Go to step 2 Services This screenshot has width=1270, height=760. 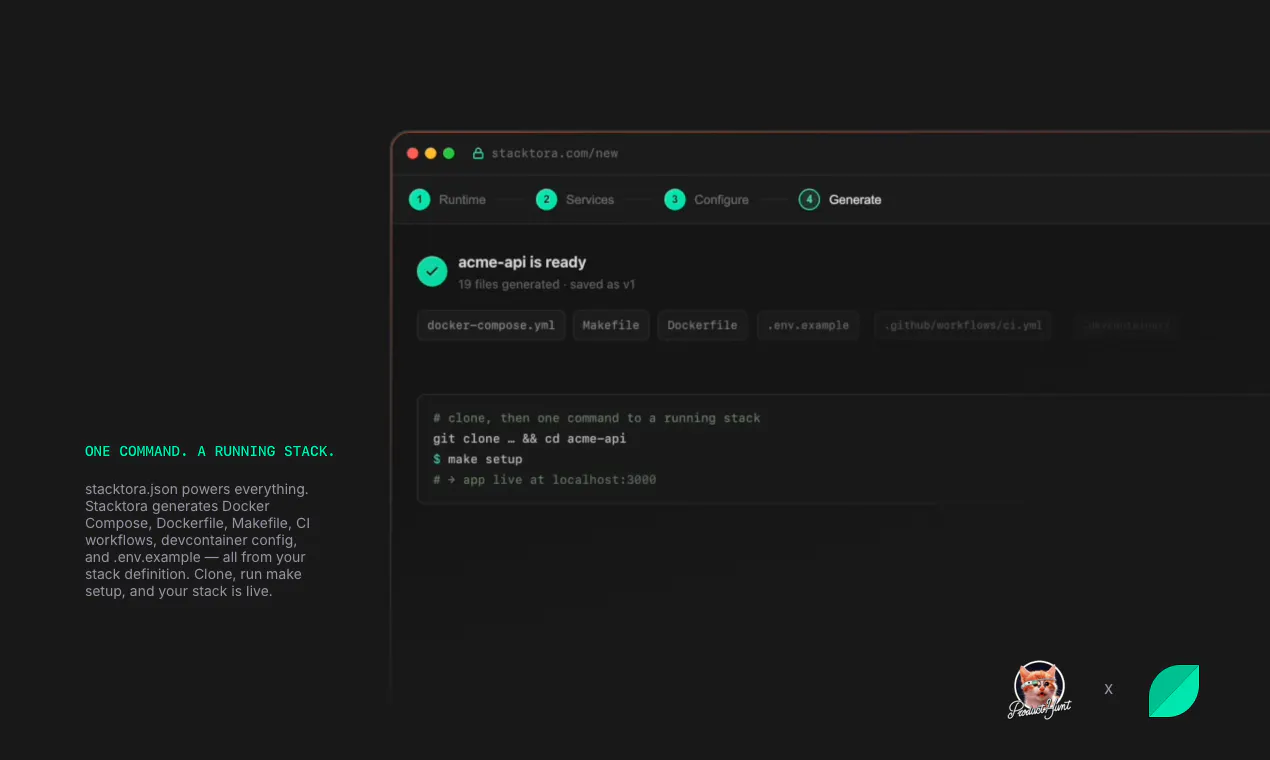(575, 199)
